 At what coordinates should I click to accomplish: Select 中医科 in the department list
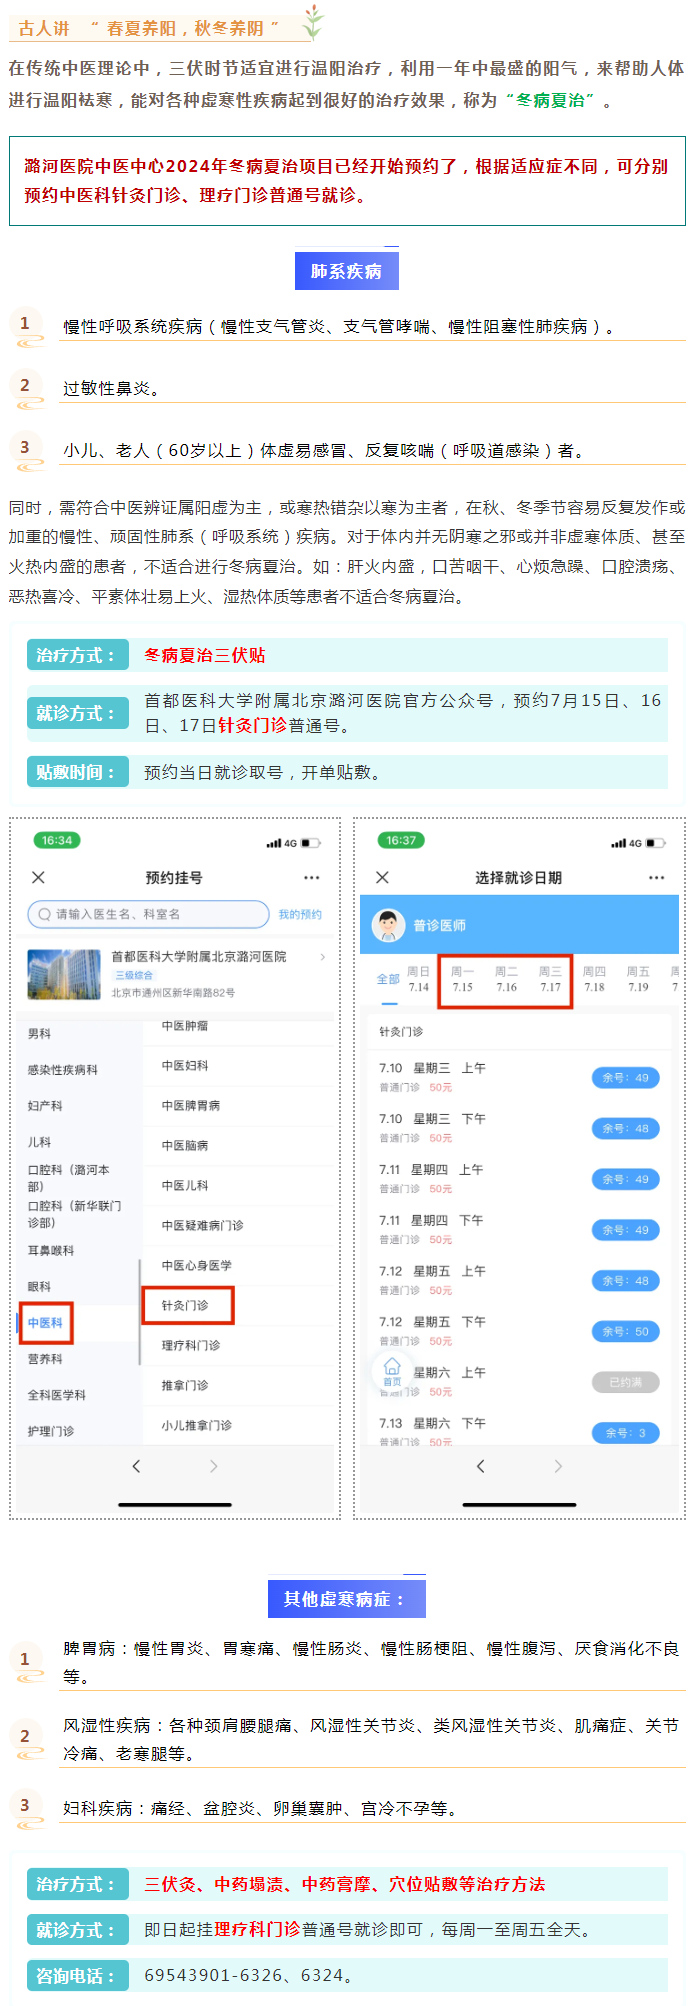[x=45, y=1323]
